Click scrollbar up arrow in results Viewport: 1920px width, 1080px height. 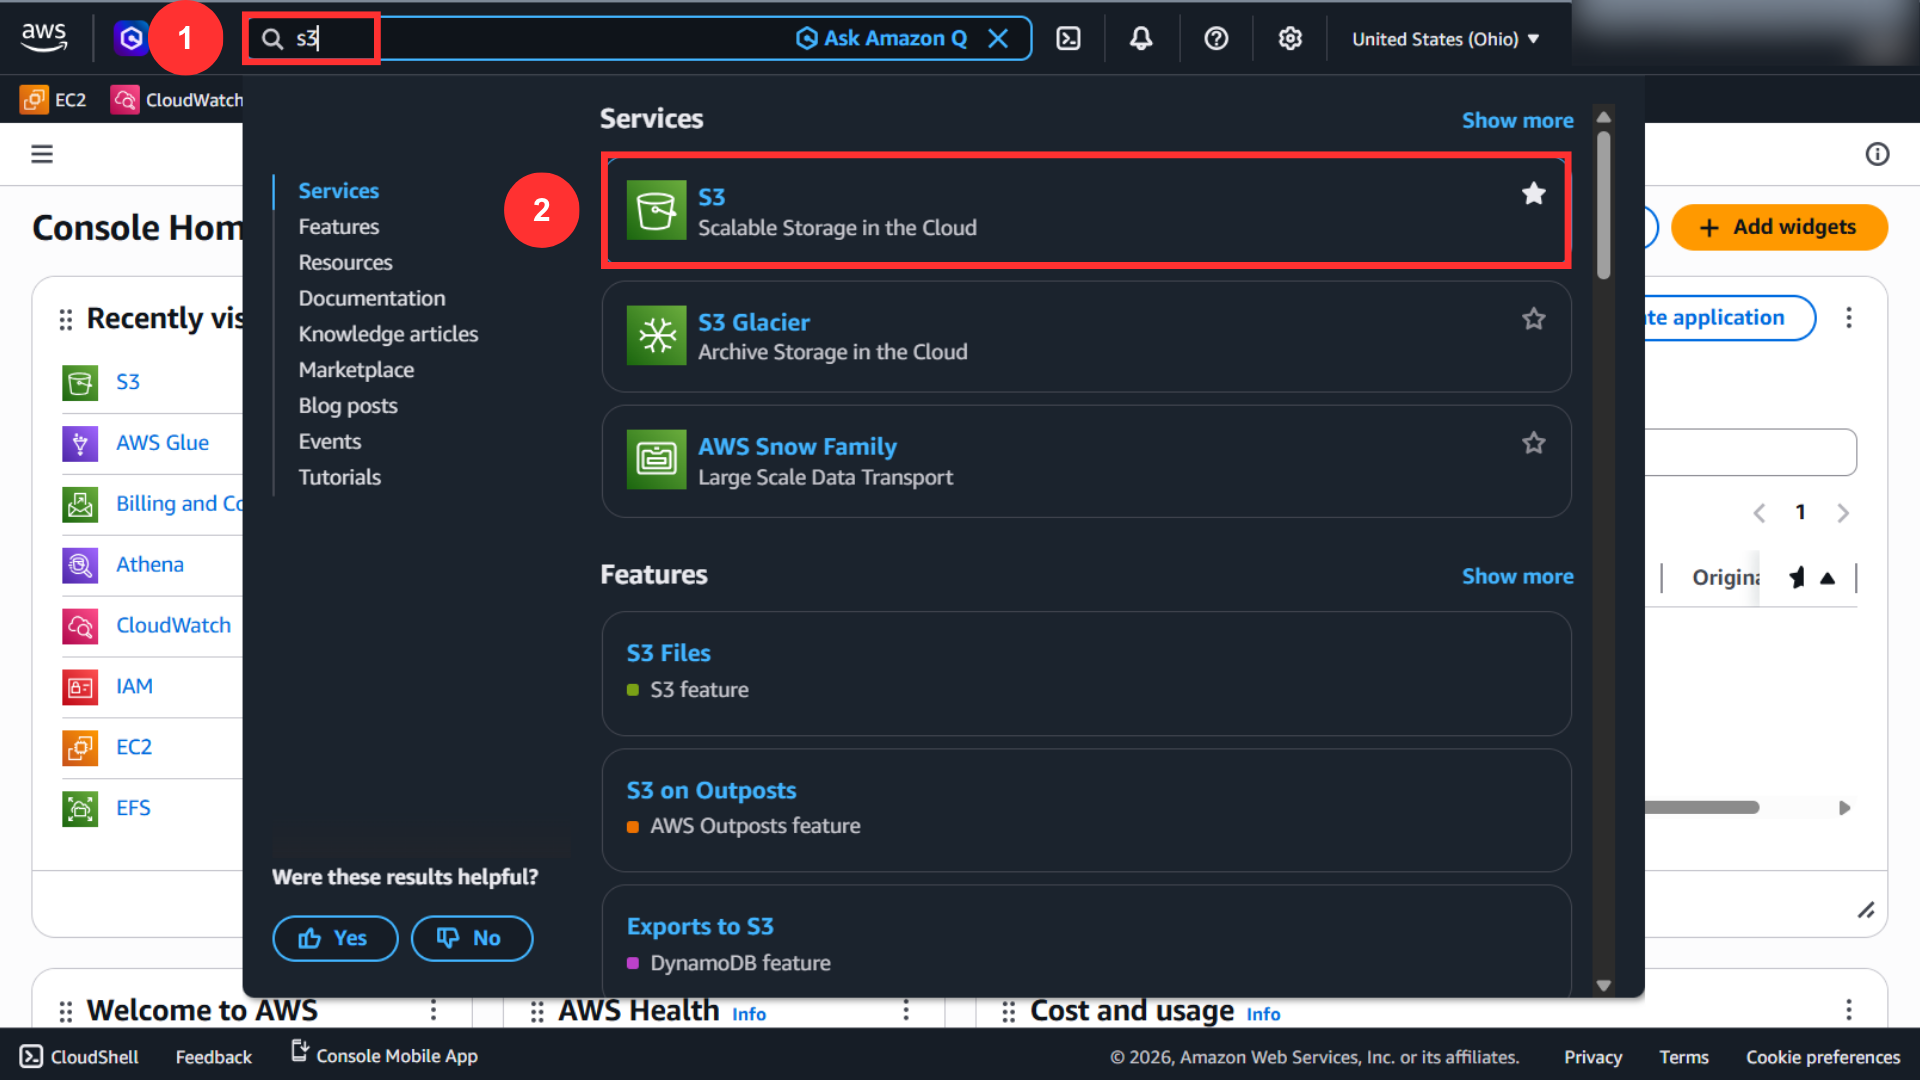pyautogui.click(x=1603, y=117)
